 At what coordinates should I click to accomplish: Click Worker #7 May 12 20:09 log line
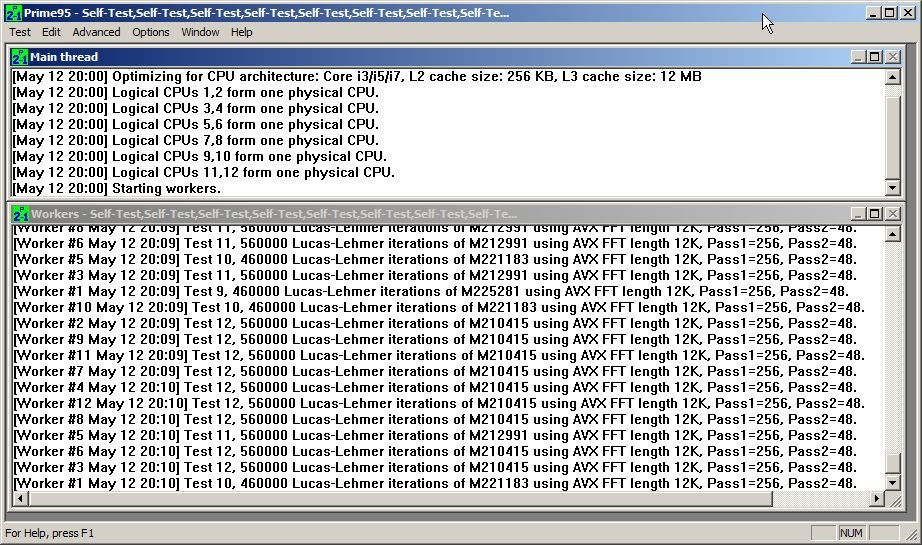(435, 371)
